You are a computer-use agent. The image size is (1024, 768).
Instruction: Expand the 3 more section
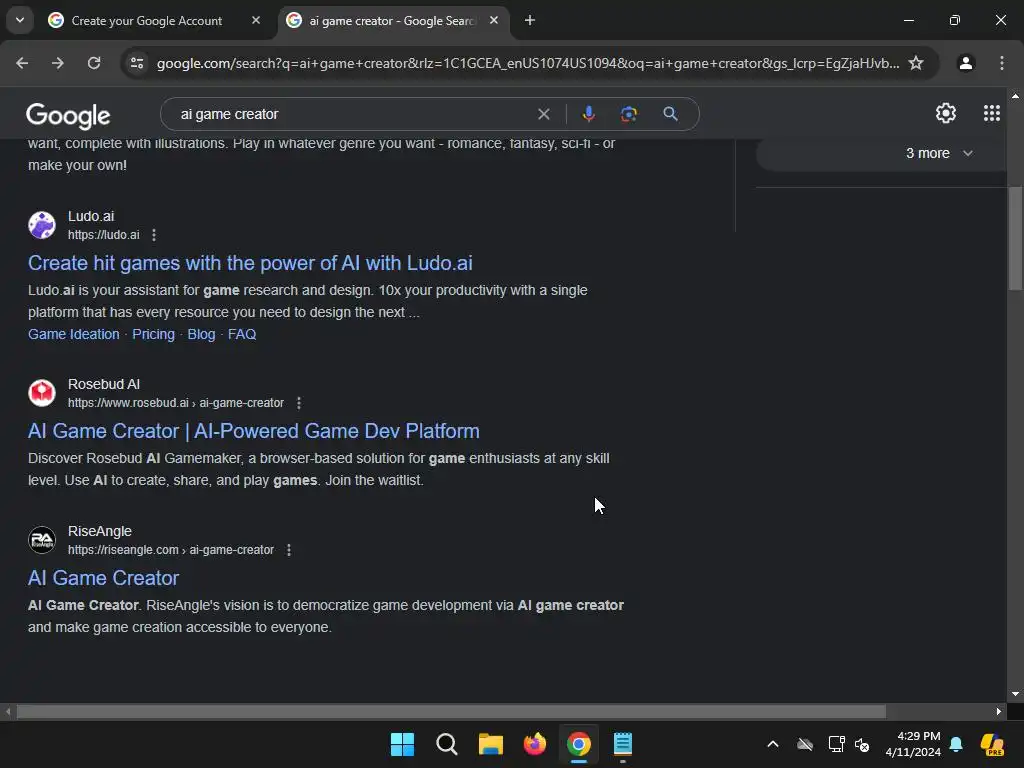tap(939, 153)
